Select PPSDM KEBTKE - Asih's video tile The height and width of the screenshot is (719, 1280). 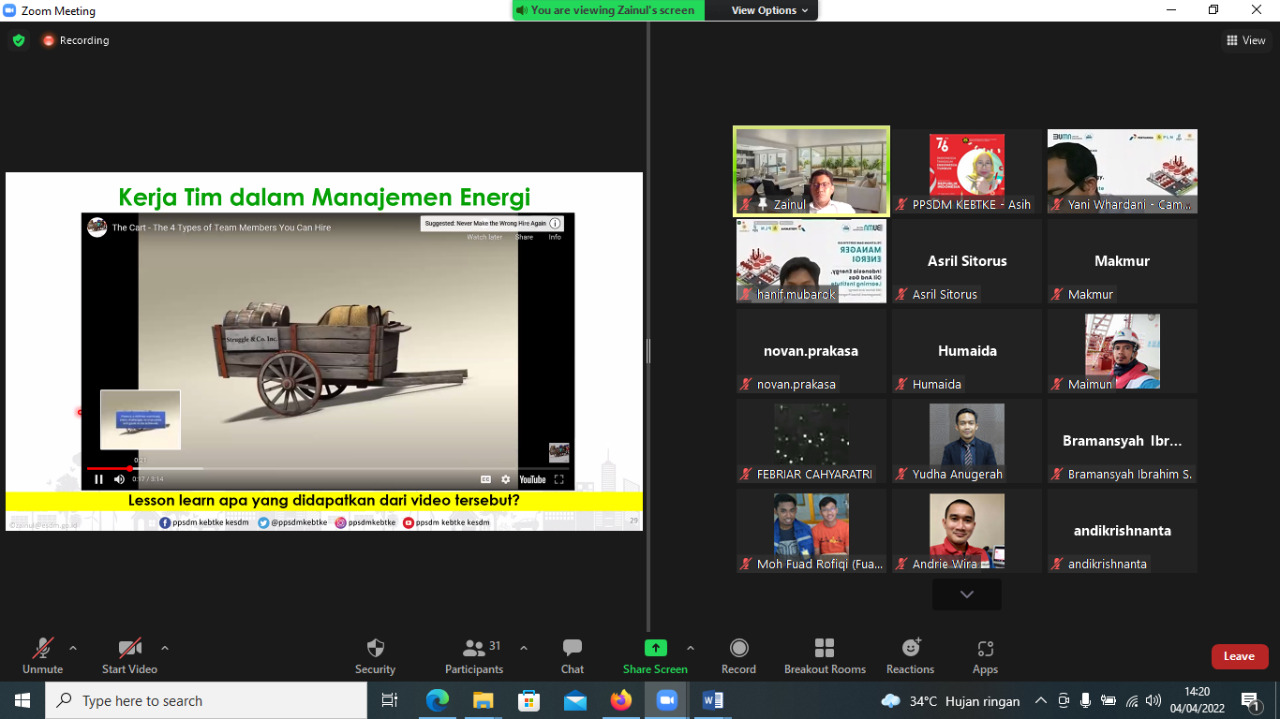point(967,171)
